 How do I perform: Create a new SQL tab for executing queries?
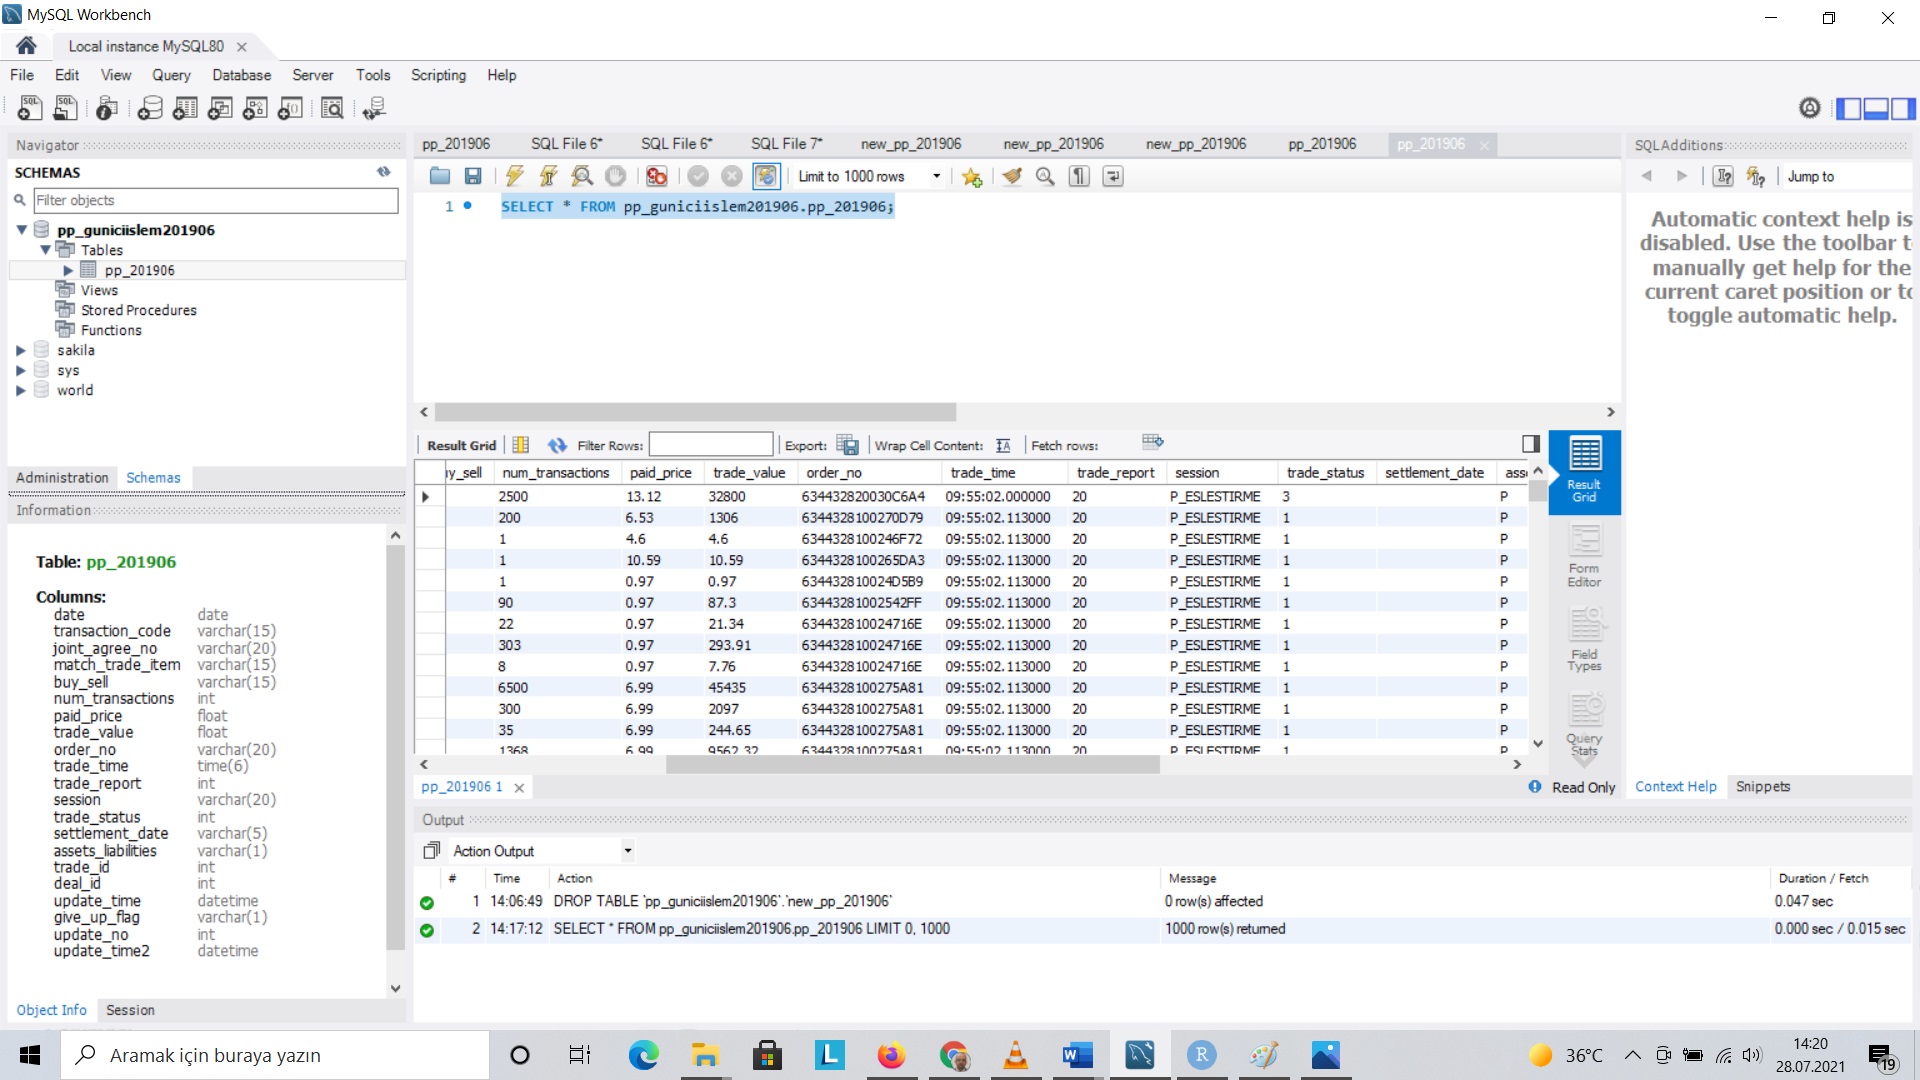(x=27, y=108)
